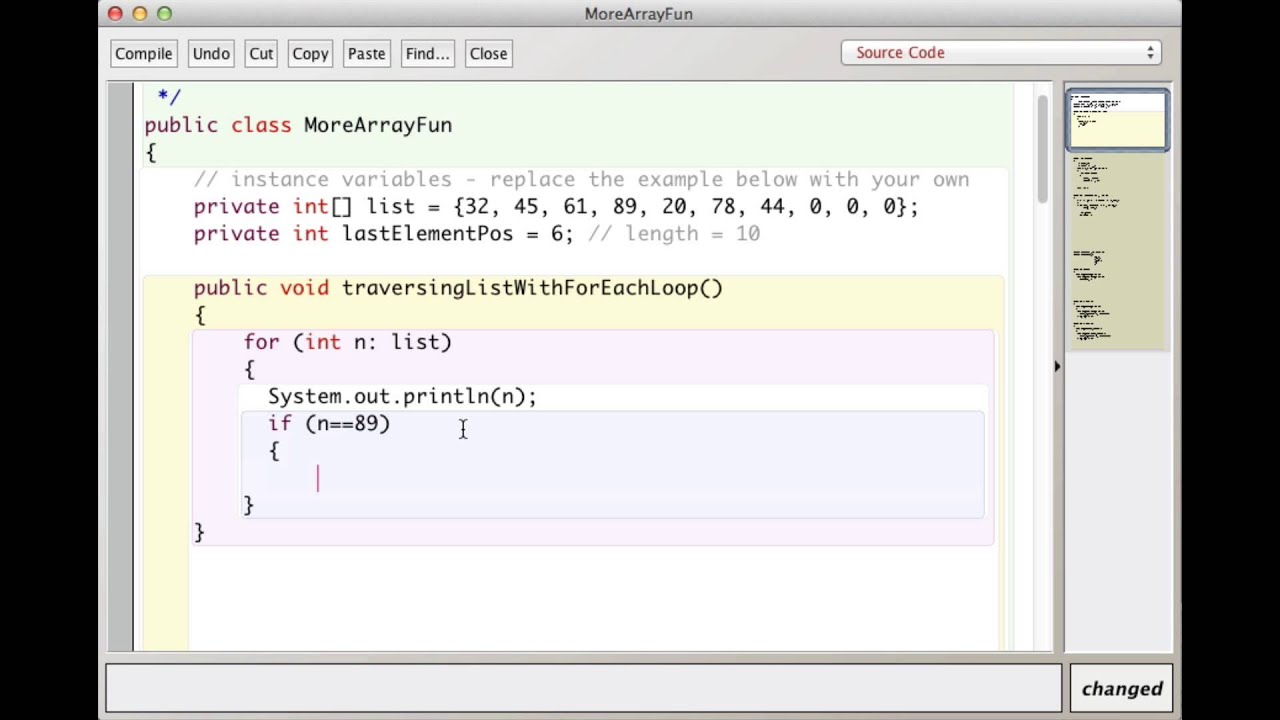Image resolution: width=1280 pixels, height=720 pixels.
Task: Click the yellow minimize window button
Action: 139,13
